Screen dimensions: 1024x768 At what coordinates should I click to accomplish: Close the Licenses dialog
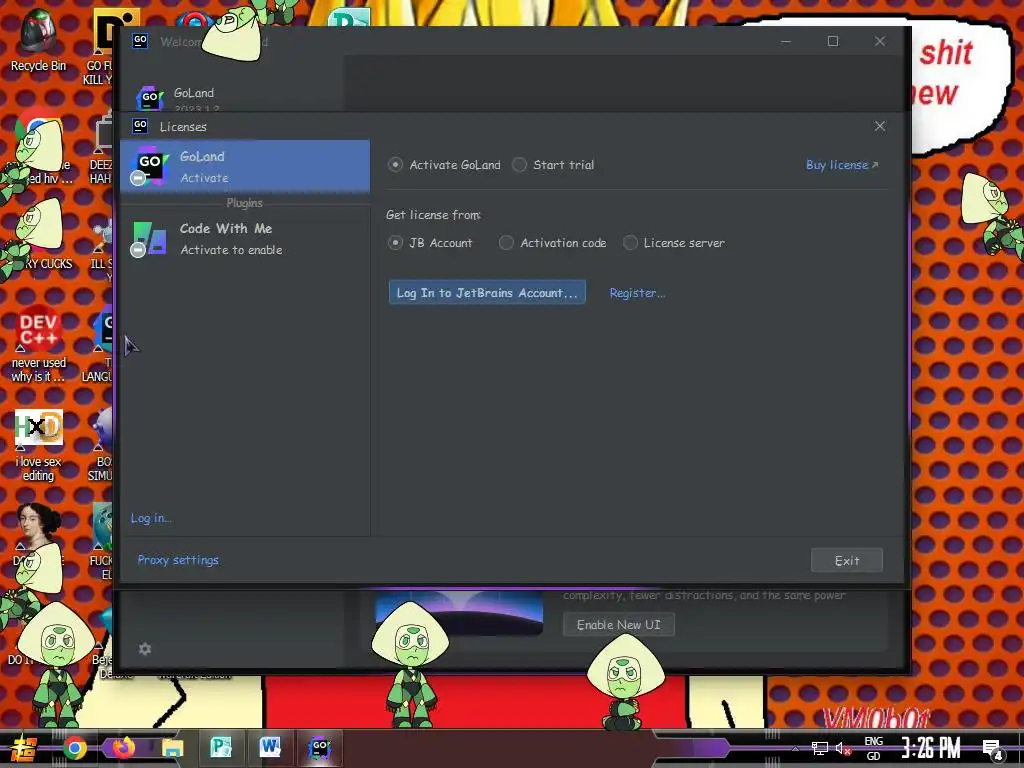point(880,126)
